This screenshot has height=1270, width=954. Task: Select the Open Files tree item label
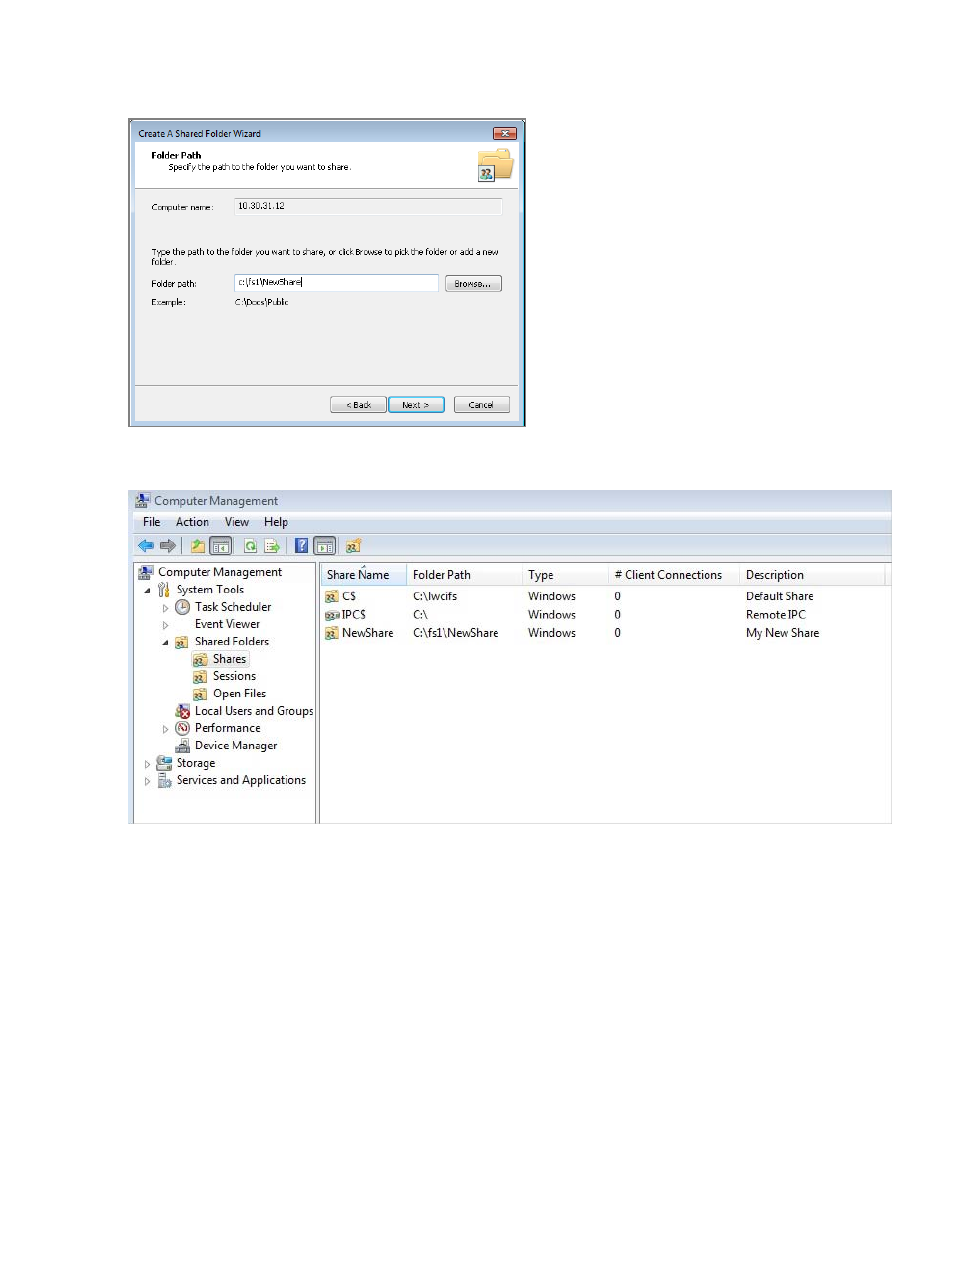click(239, 694)
